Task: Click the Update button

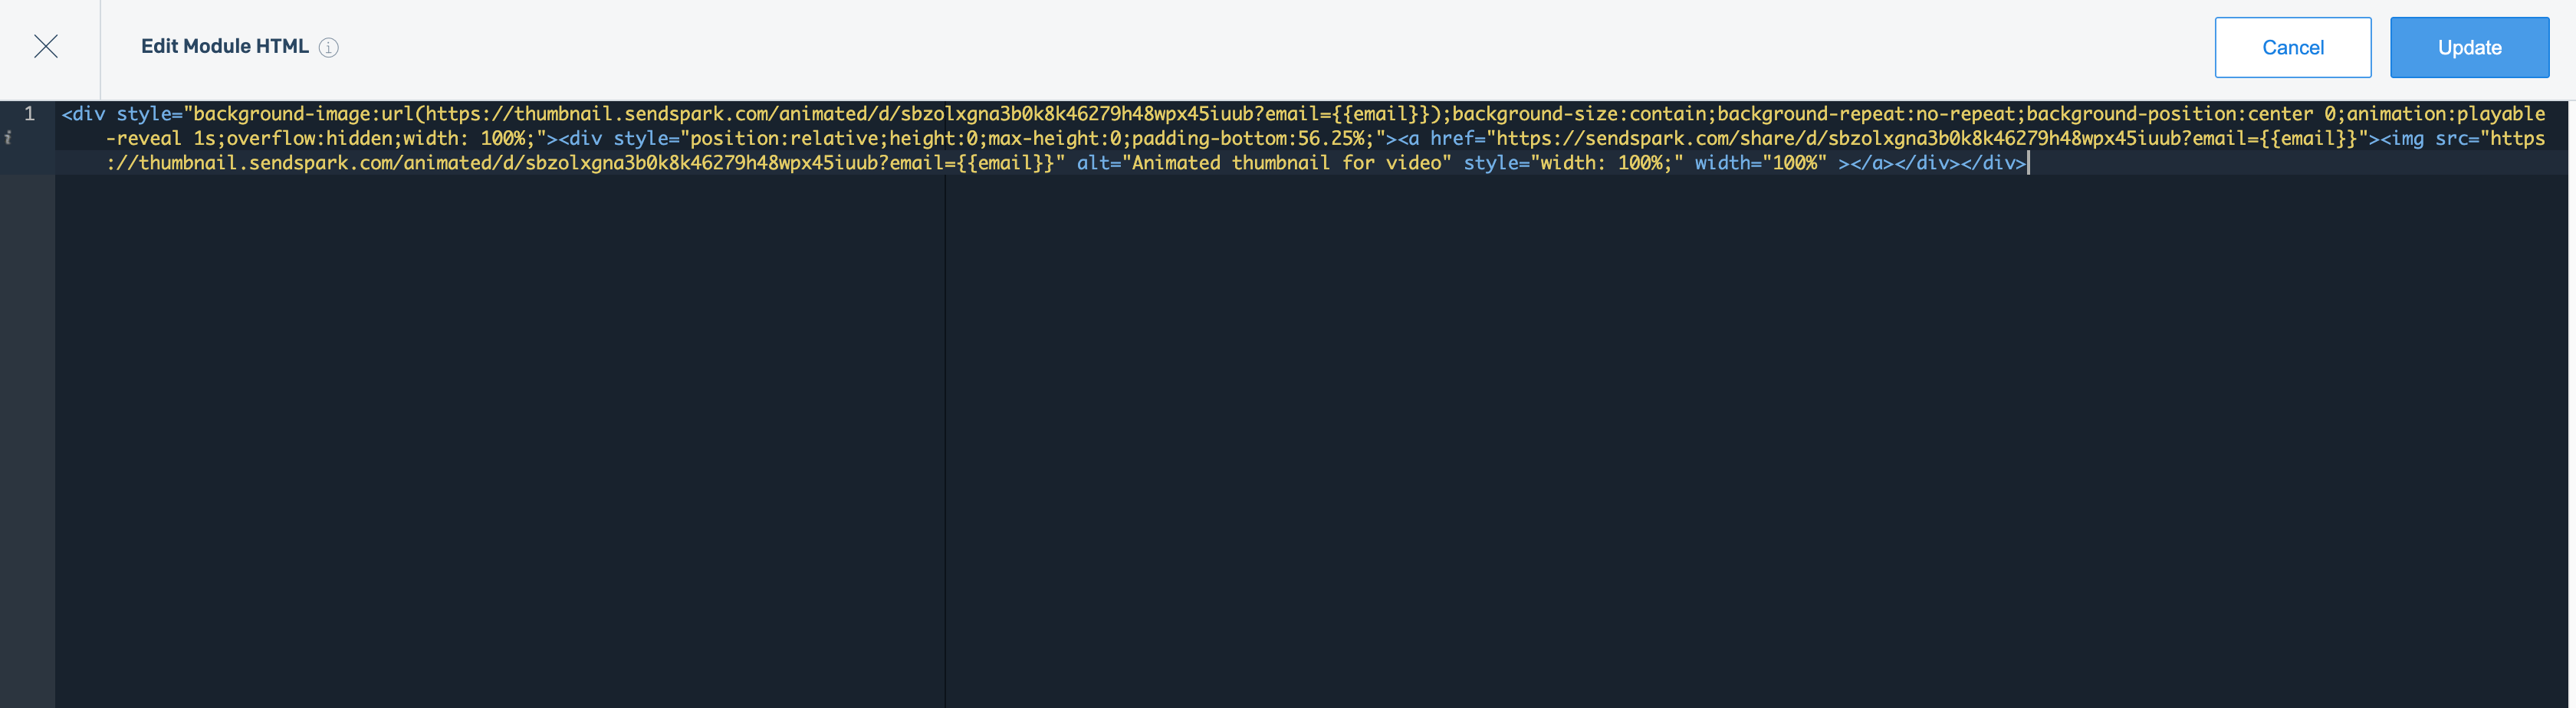Action: coord(2469,47)
